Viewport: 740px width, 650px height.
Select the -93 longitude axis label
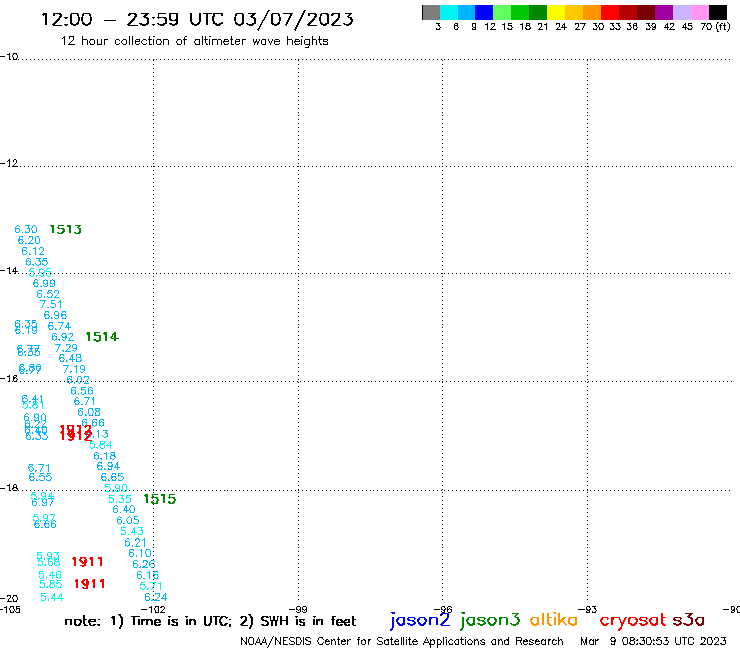coord(588,609)
